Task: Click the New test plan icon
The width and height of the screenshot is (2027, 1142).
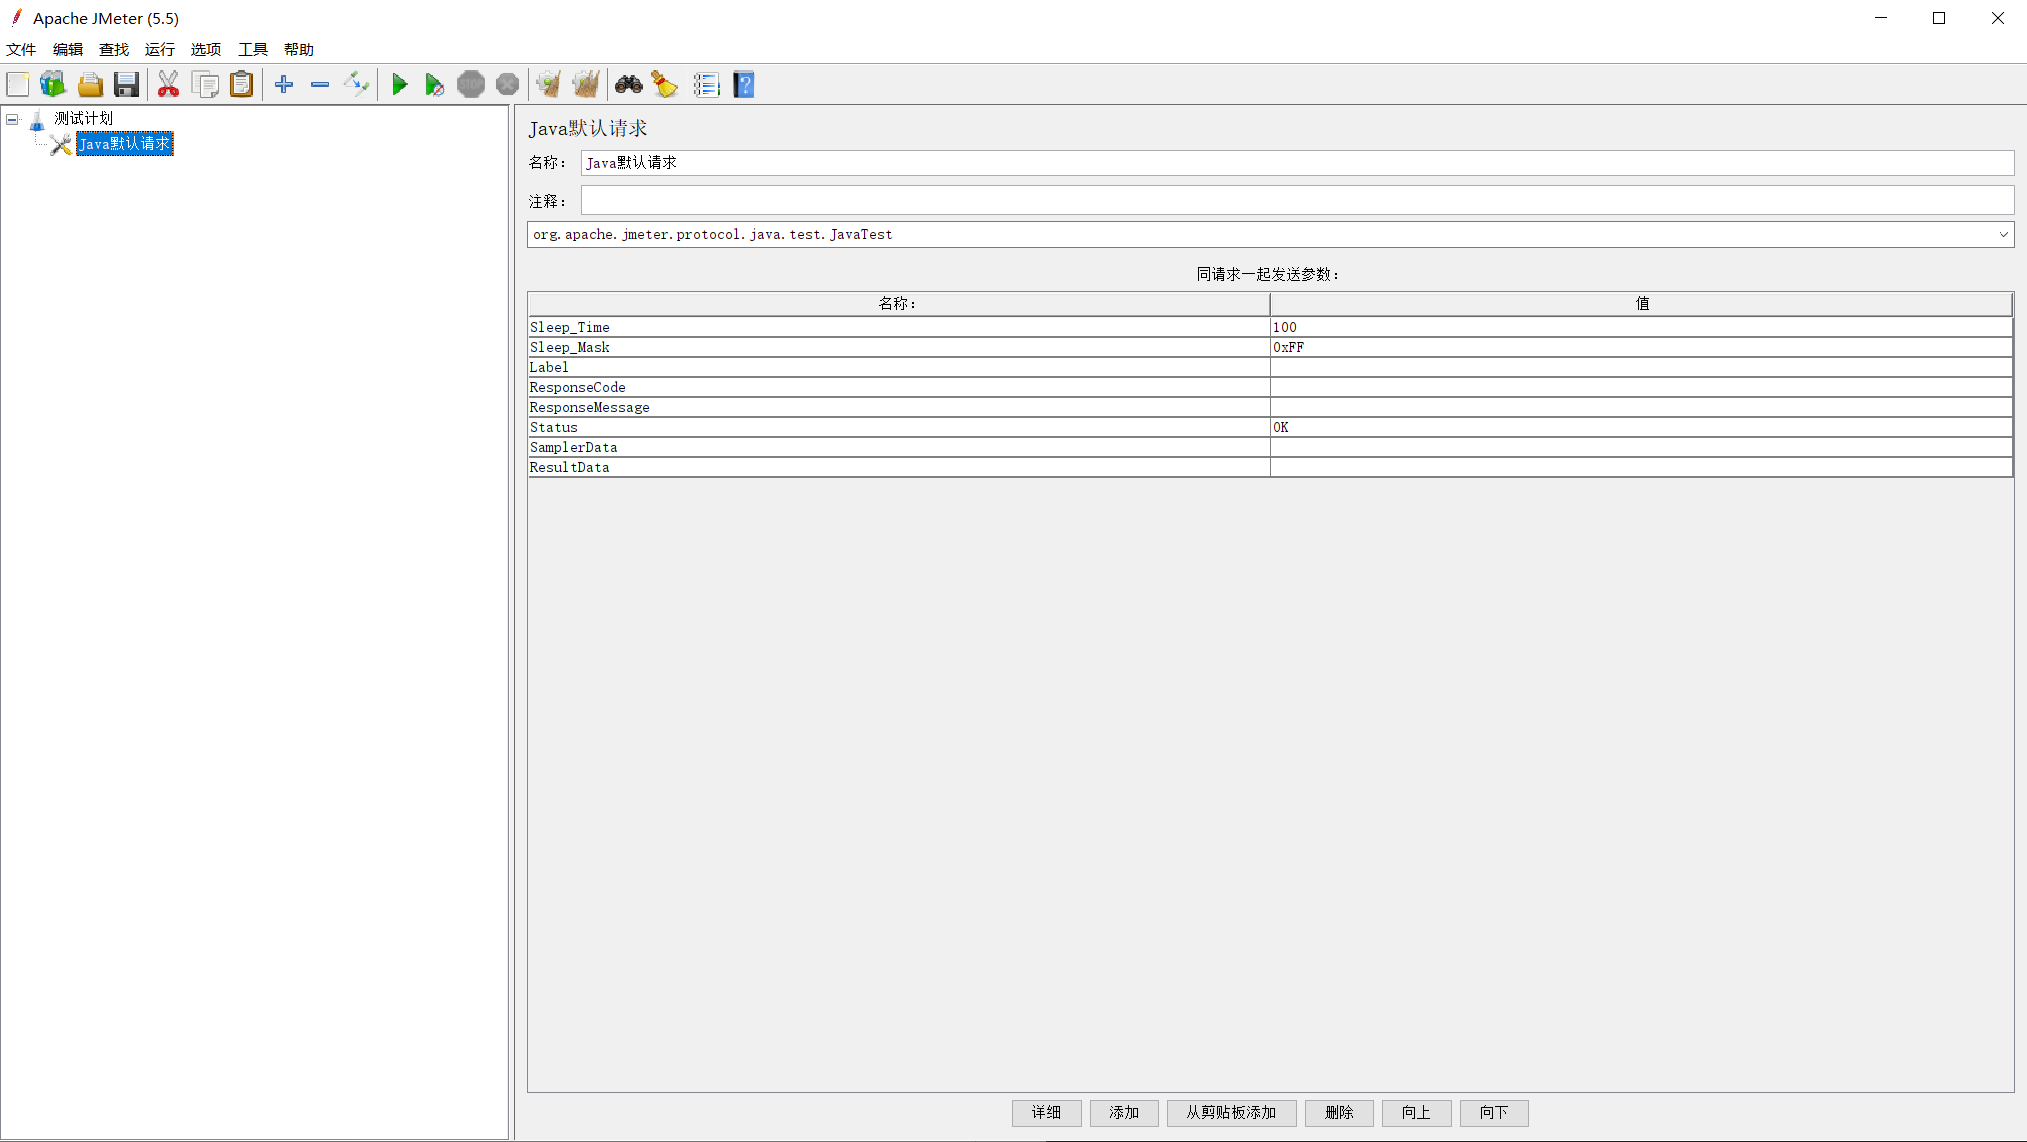Action: click(18, 85)
